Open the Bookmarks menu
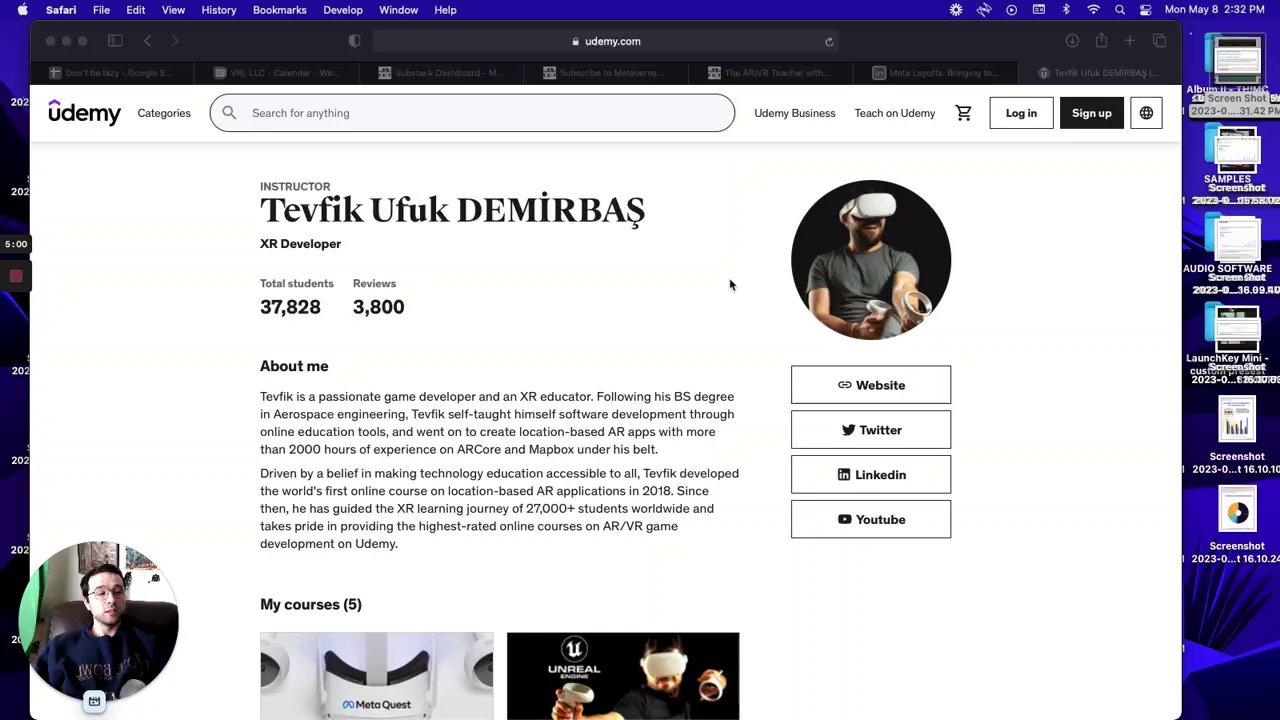Image resolution: width=1280 pixels, height=720 pixels. (279, 10)
